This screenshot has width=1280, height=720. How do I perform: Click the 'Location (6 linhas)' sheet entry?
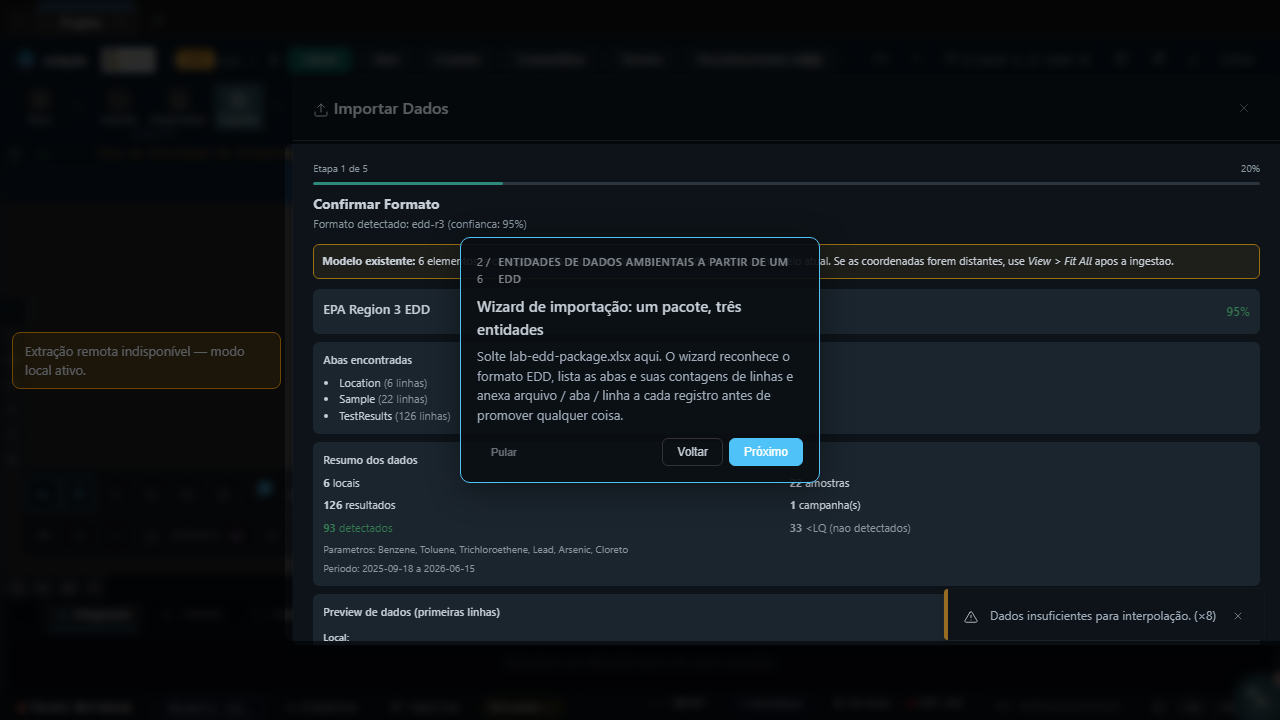(383, 383)
